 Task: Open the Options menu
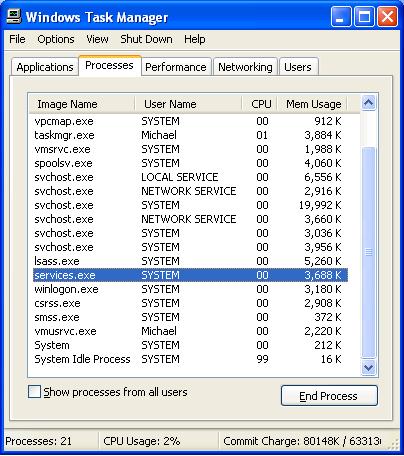(56, 39)
